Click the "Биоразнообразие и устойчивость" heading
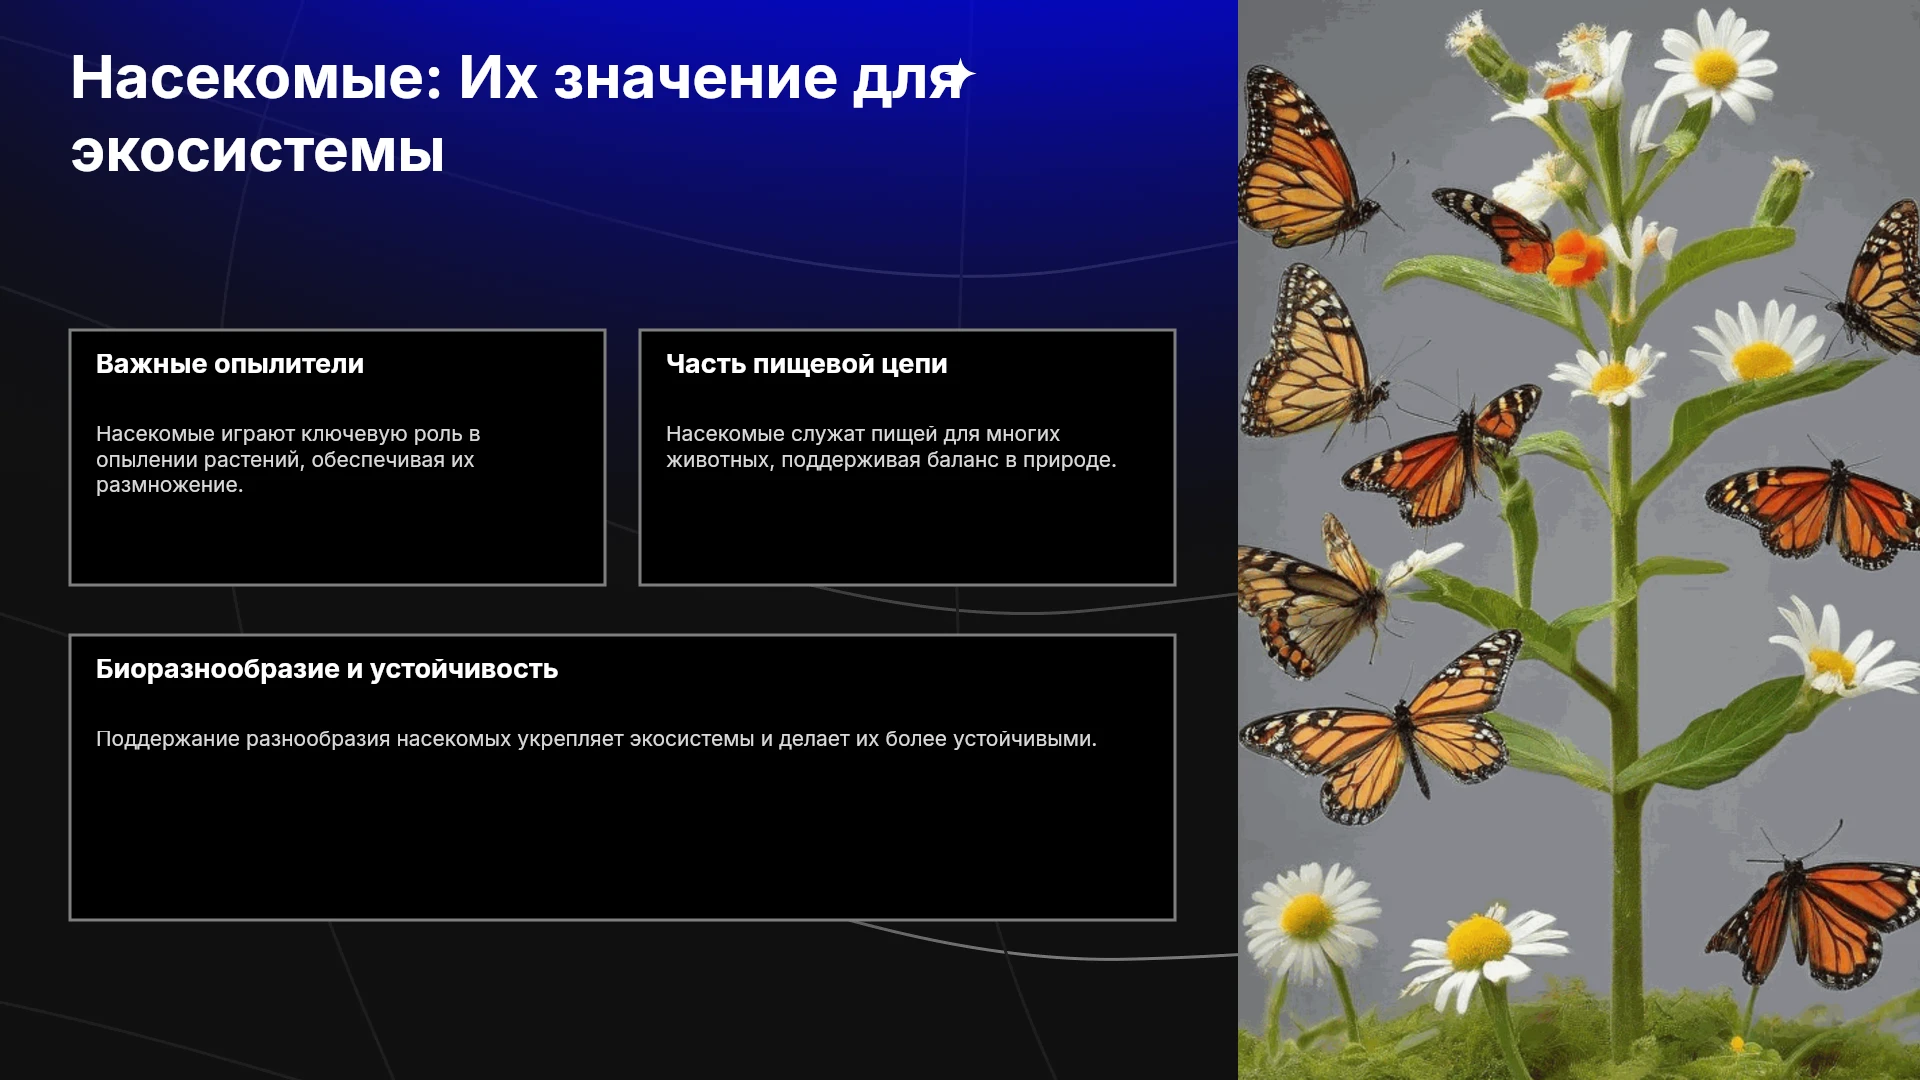1920x1080 pixels. 327,669
